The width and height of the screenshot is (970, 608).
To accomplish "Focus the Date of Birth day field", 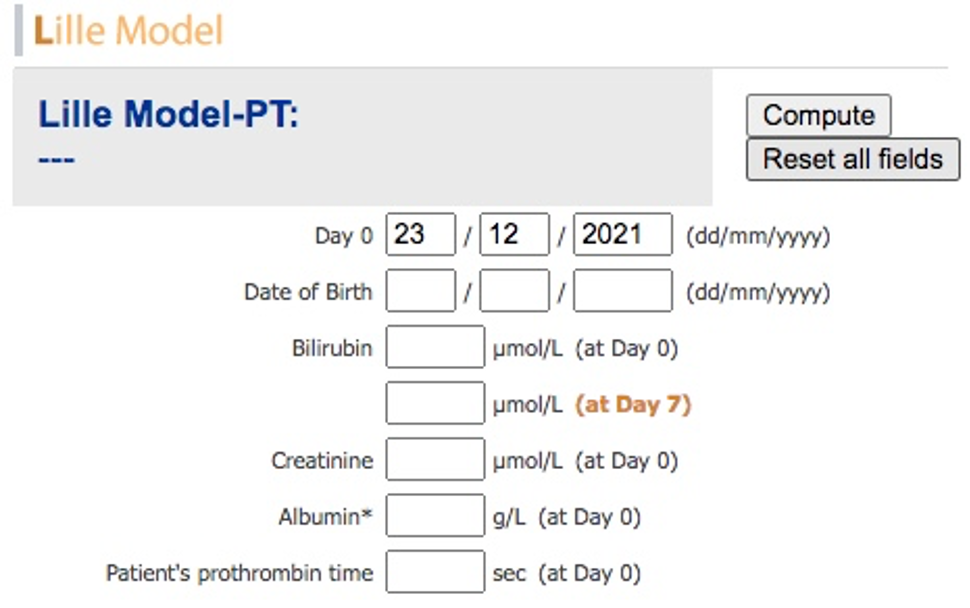I will pos(421,290).
